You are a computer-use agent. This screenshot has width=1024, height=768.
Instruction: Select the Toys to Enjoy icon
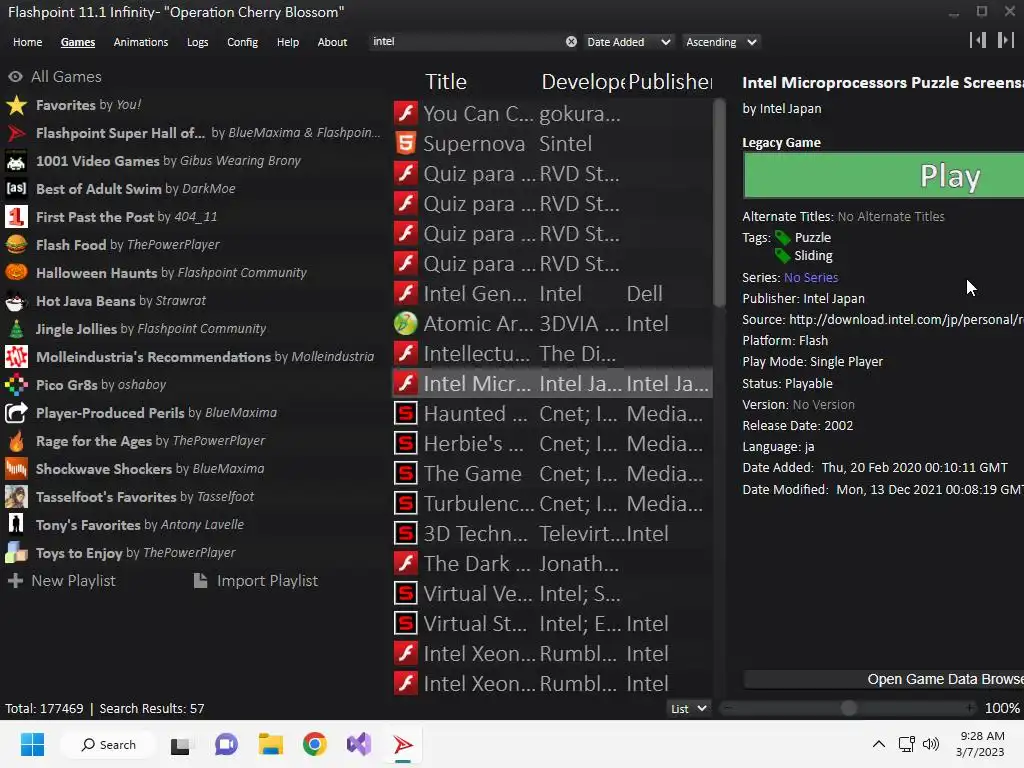(x=16, y=552)
